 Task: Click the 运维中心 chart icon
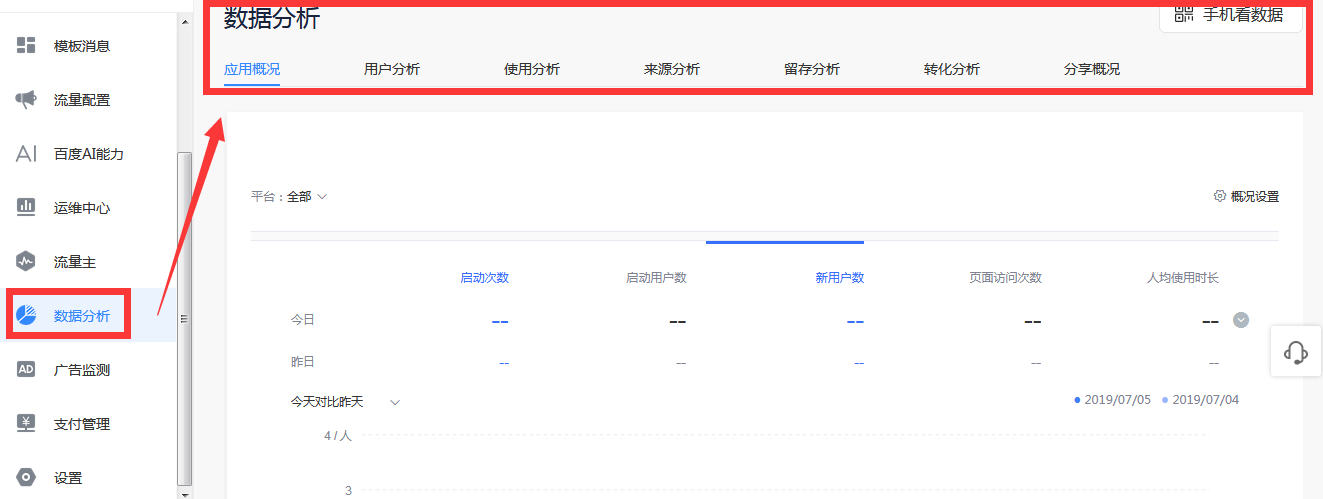pyautogui.click(x=26, y=208)
